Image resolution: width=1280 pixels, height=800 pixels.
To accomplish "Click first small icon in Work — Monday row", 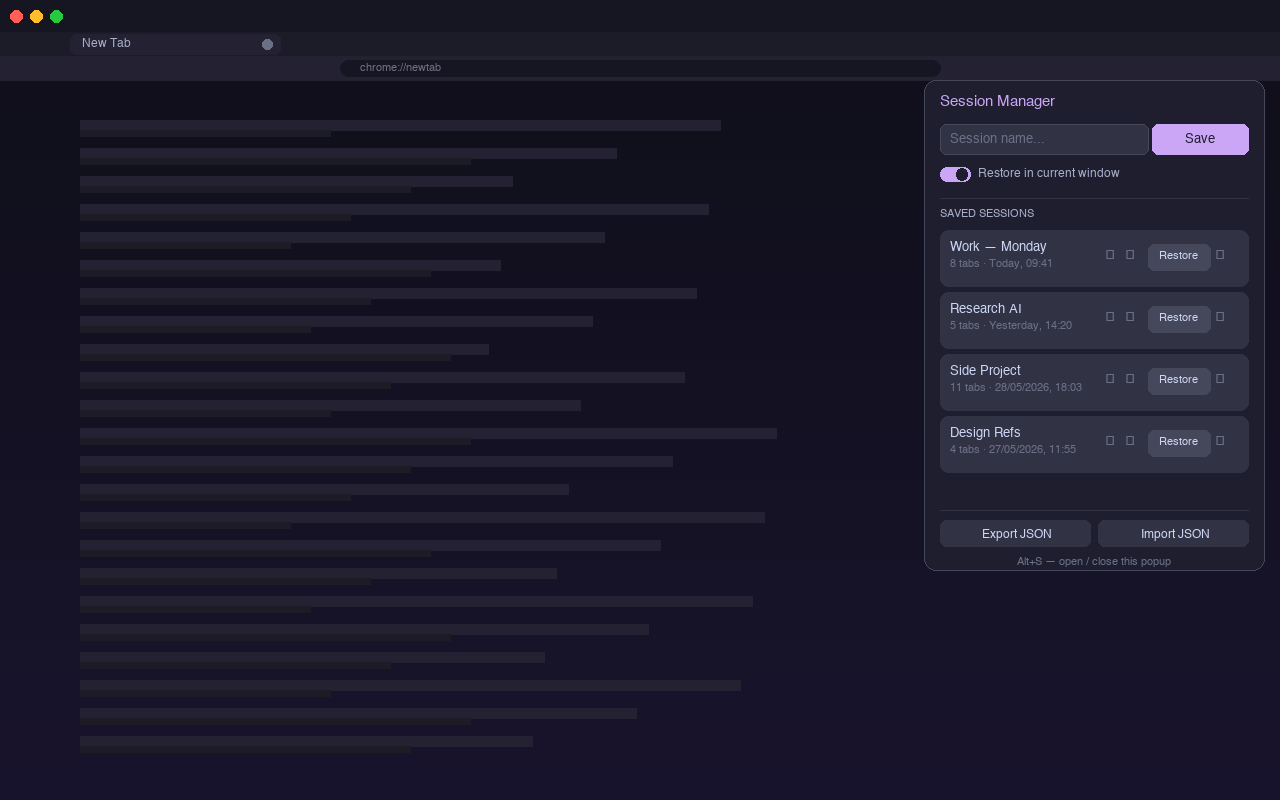I will coord(1110,255).
